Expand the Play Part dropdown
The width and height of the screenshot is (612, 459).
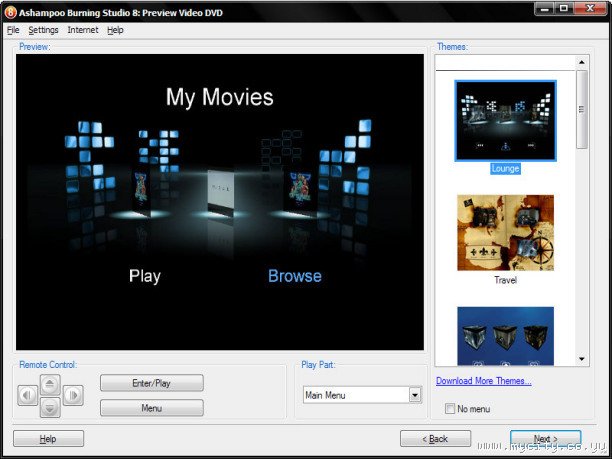pos(415,395)
